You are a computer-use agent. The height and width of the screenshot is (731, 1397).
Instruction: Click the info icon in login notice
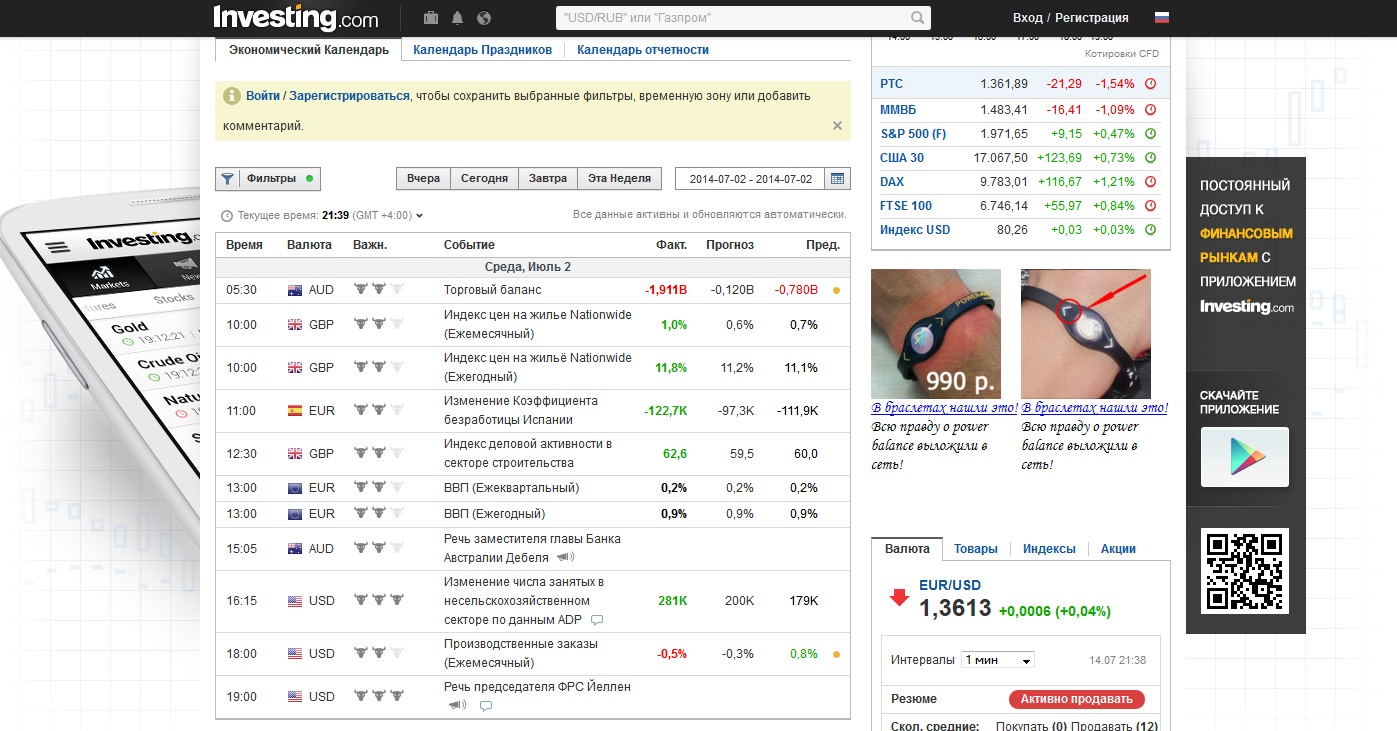coord(232,96)
